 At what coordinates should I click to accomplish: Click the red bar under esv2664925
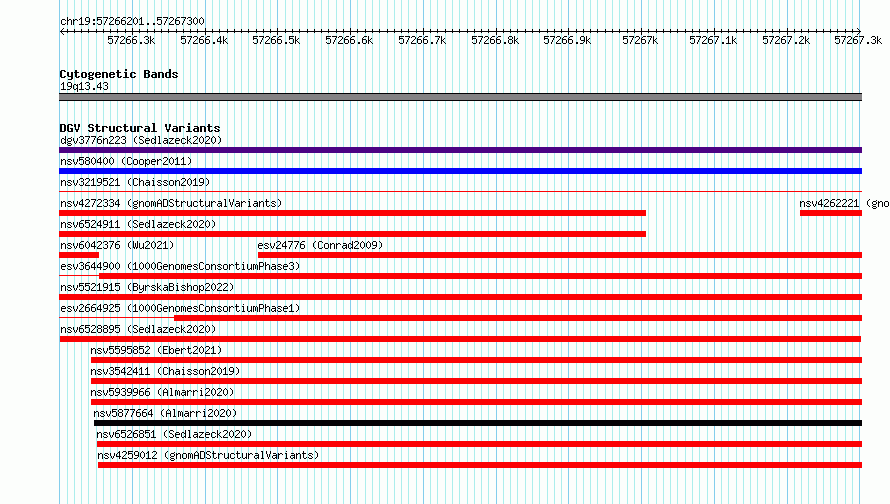coord(518,318)
